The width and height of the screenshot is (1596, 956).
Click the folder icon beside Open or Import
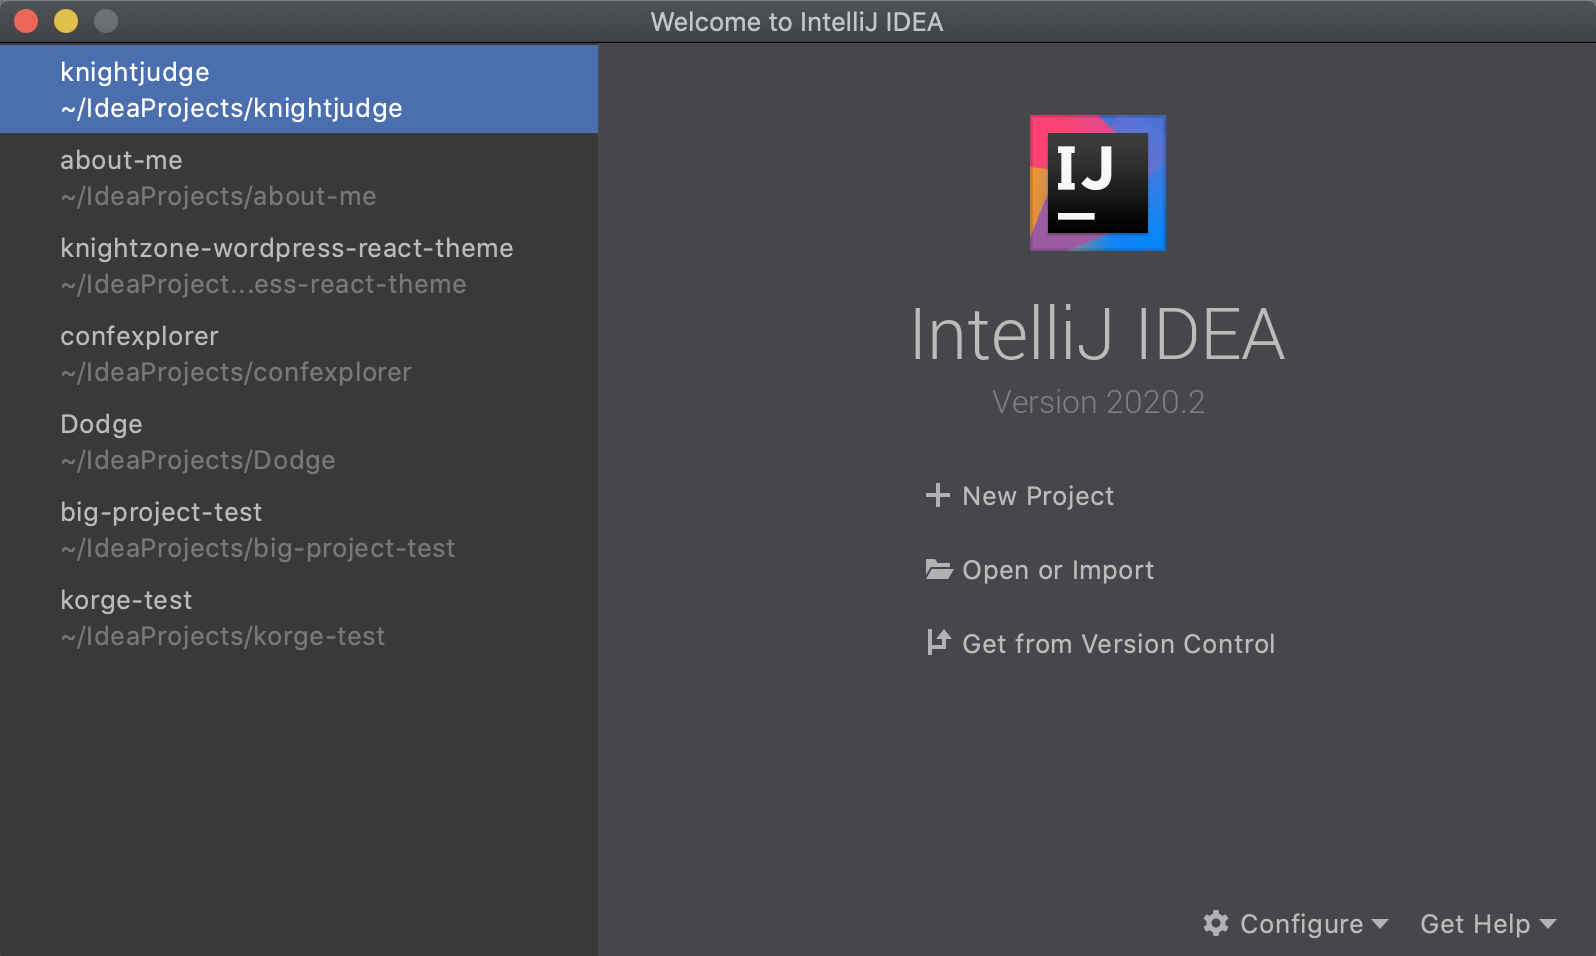(938, 569)
